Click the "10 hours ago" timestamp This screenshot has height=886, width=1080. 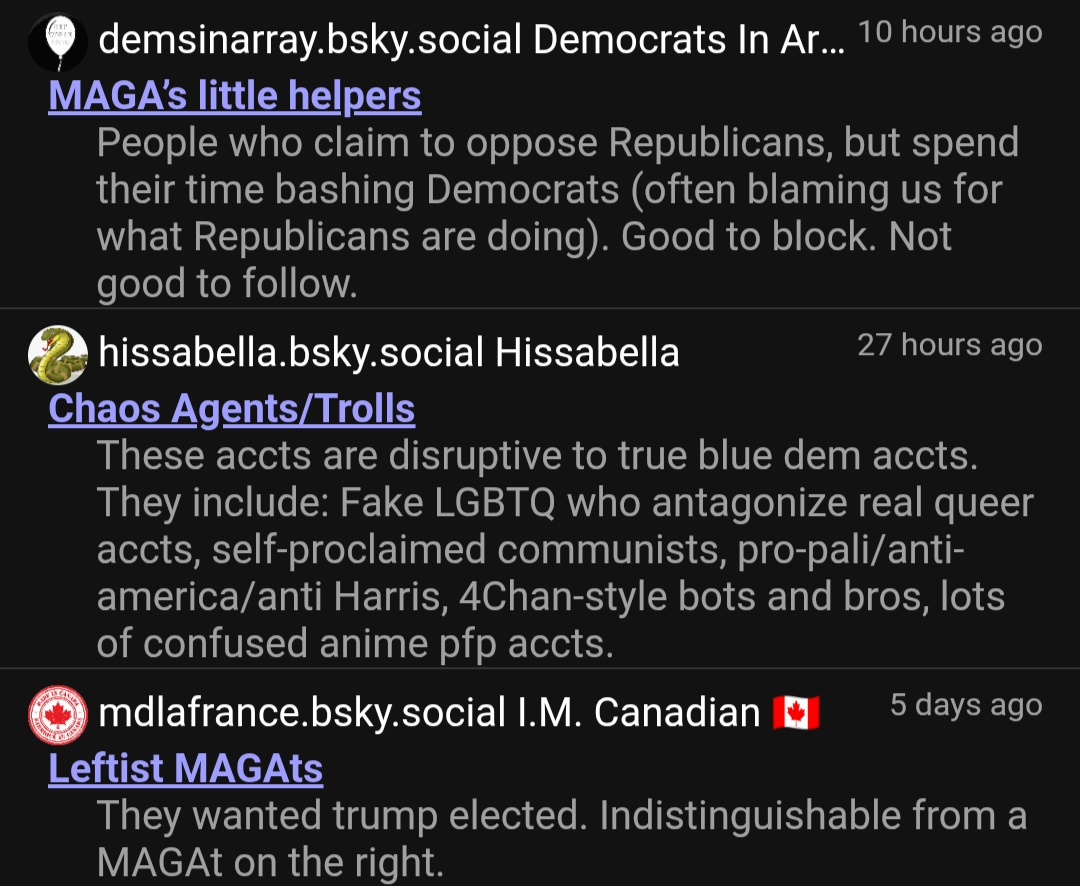pyautogui.click(x=950, y=32)
